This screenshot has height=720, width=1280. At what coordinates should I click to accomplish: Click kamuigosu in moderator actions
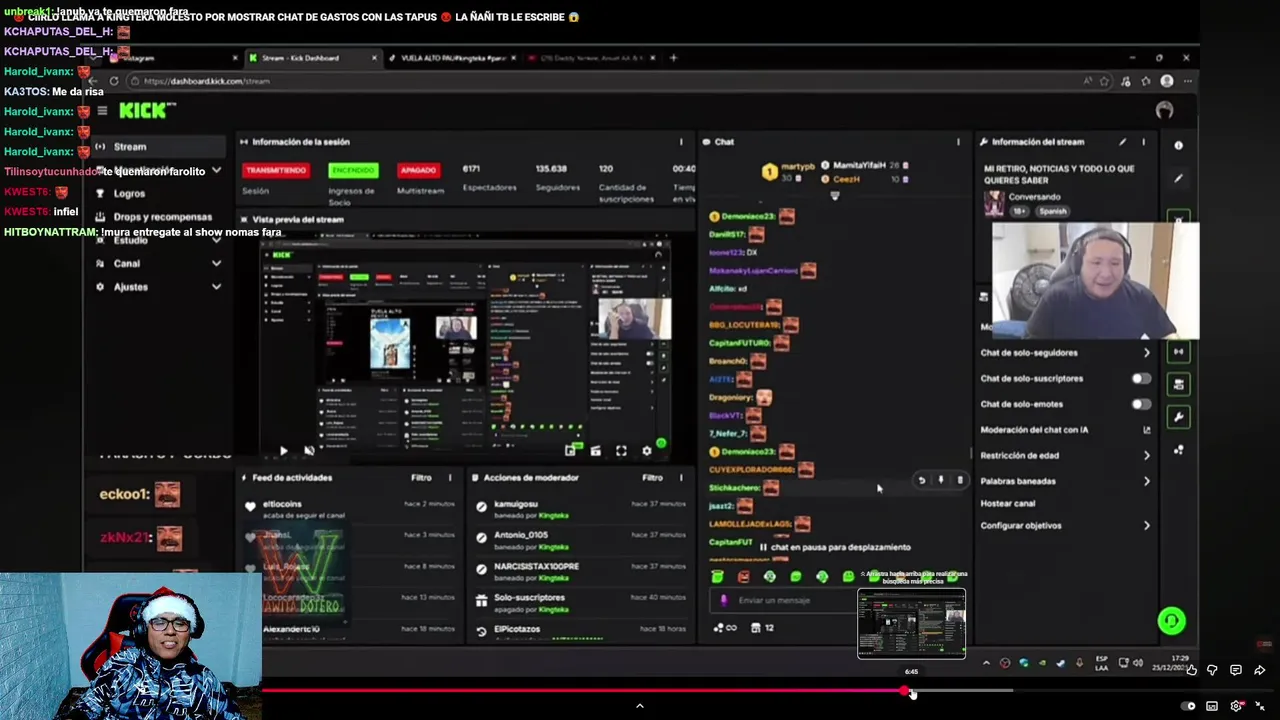(x=516, y=504)
